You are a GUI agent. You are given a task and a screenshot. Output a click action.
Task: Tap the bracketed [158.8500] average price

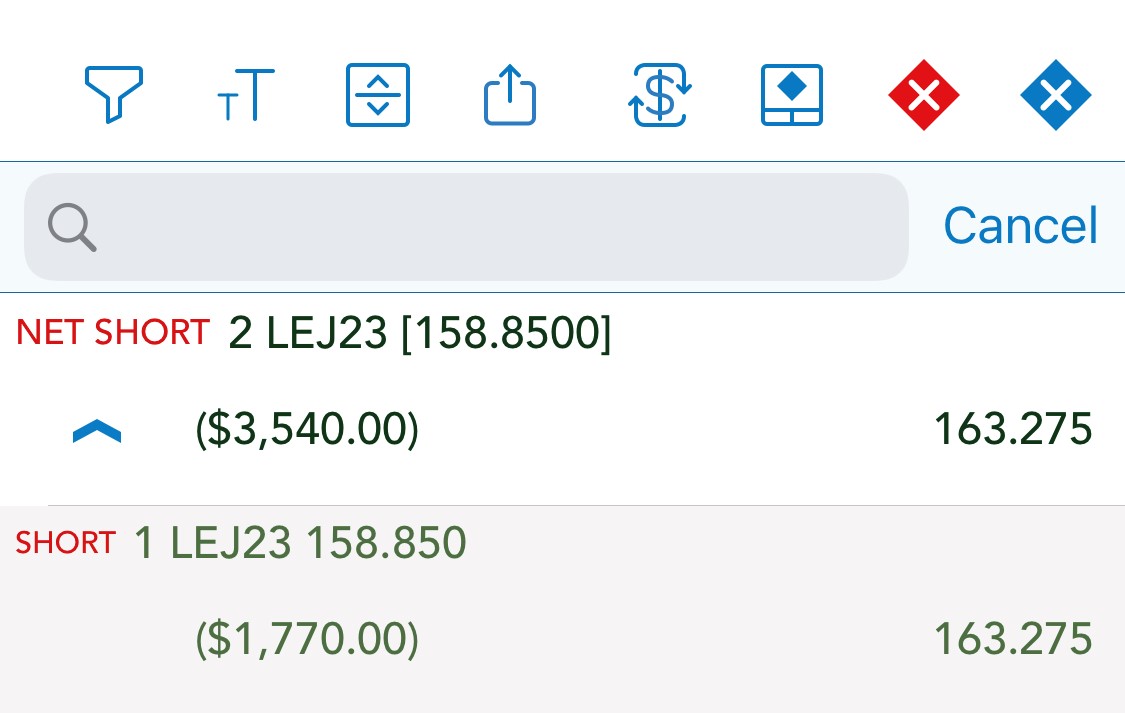point(507,333)
